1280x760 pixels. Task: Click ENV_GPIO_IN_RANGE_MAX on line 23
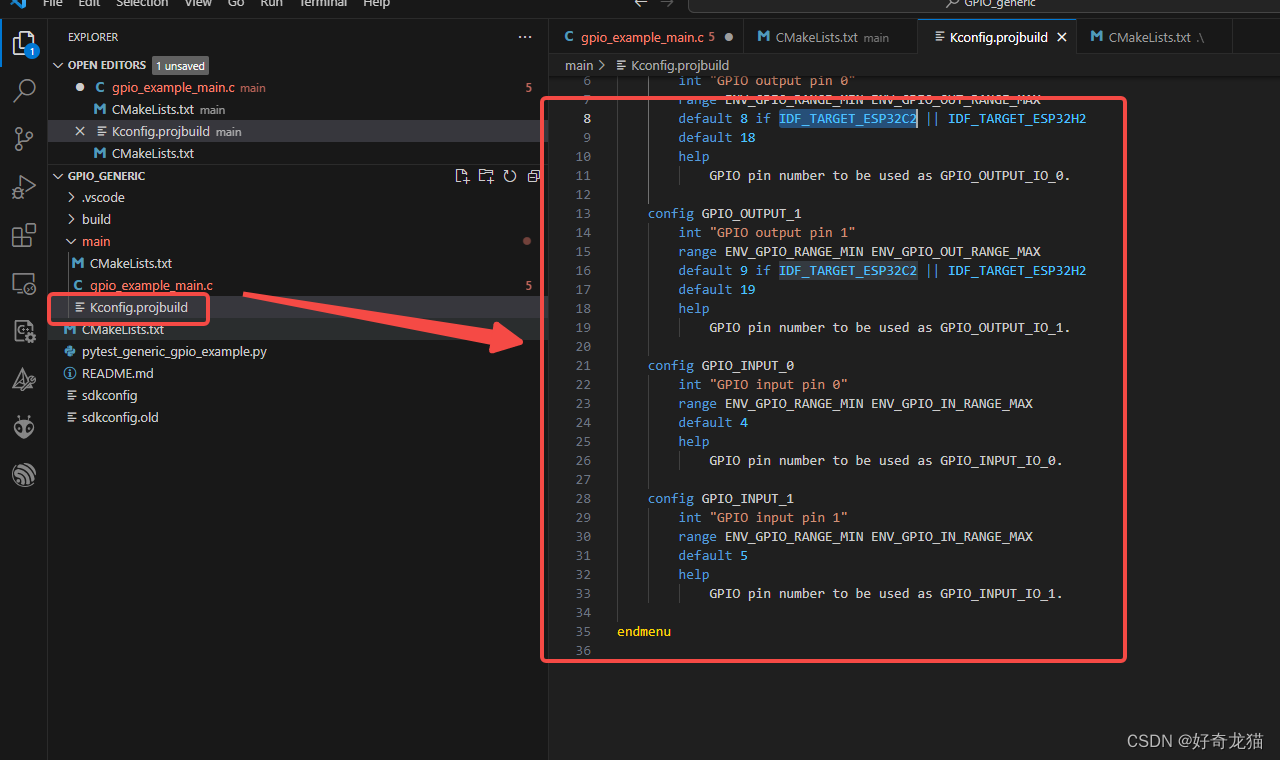(952, 403)
